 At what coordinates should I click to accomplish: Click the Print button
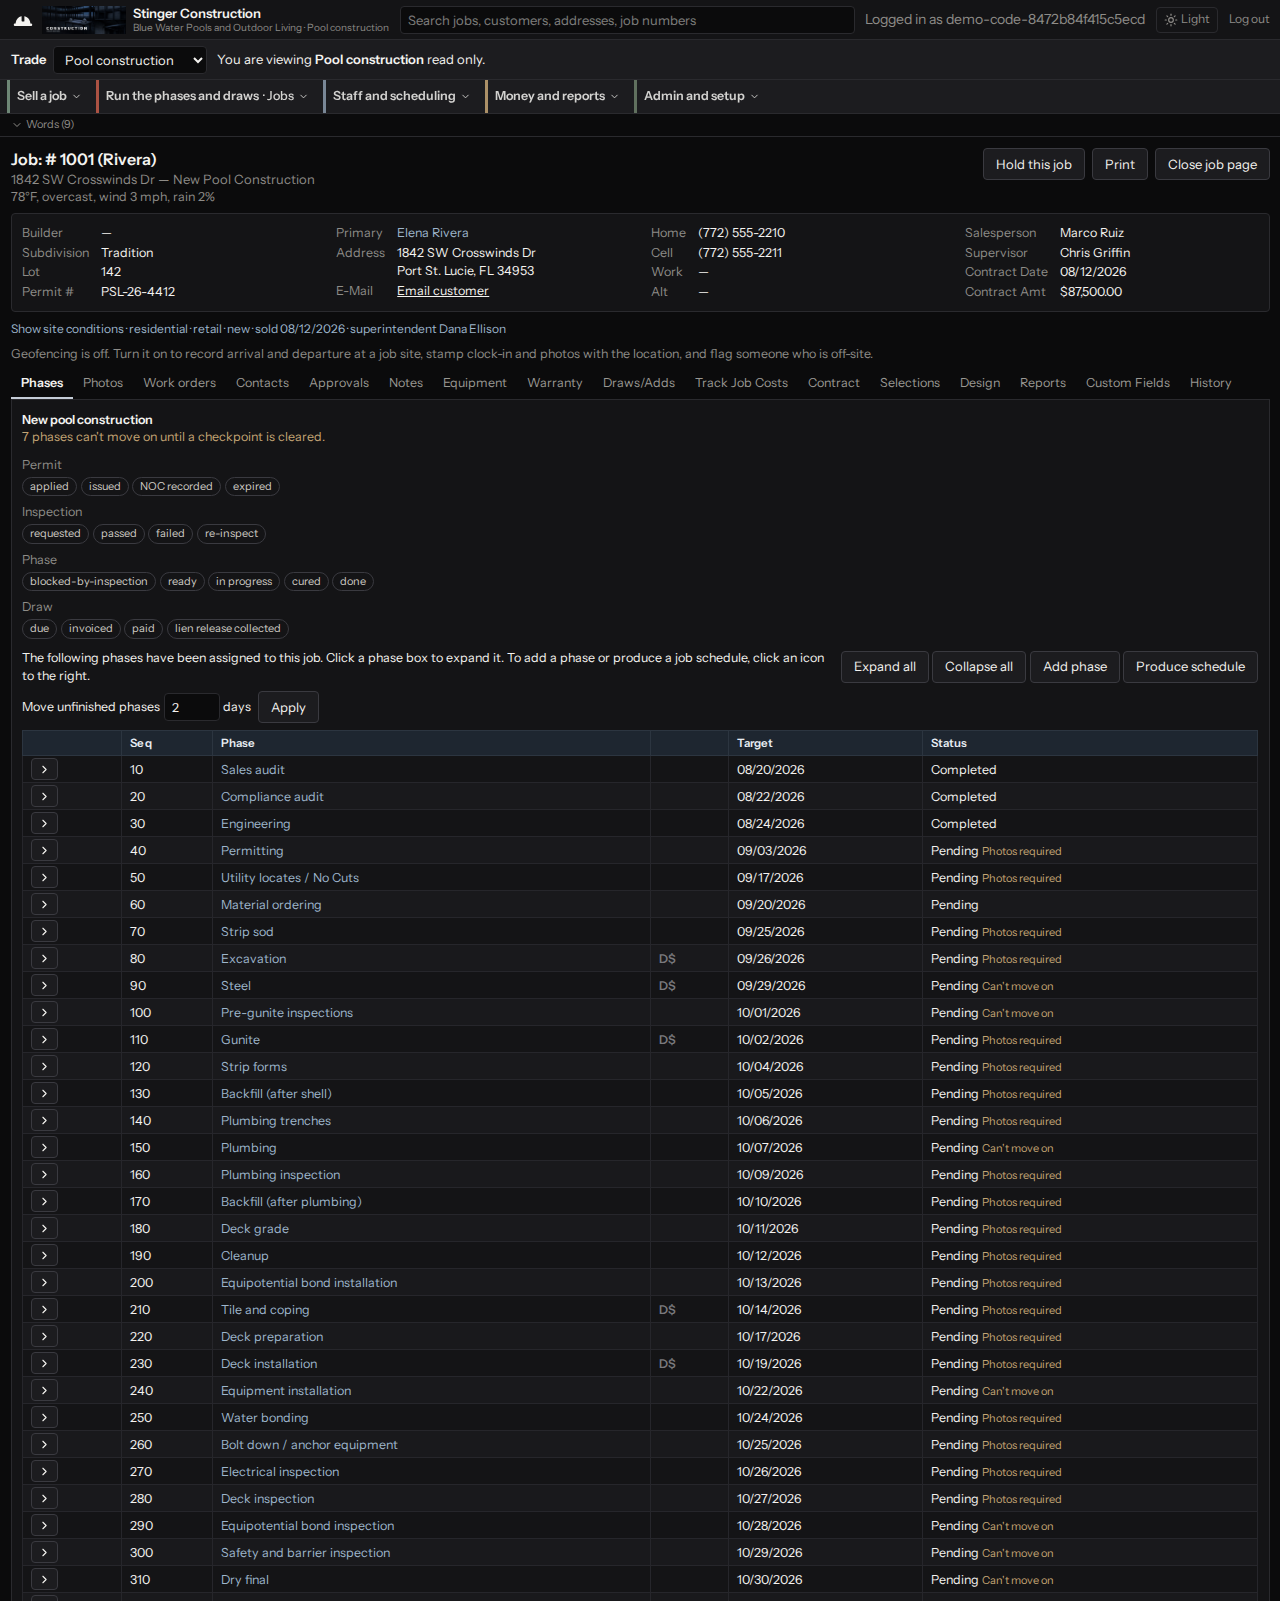click(1120, 165)
